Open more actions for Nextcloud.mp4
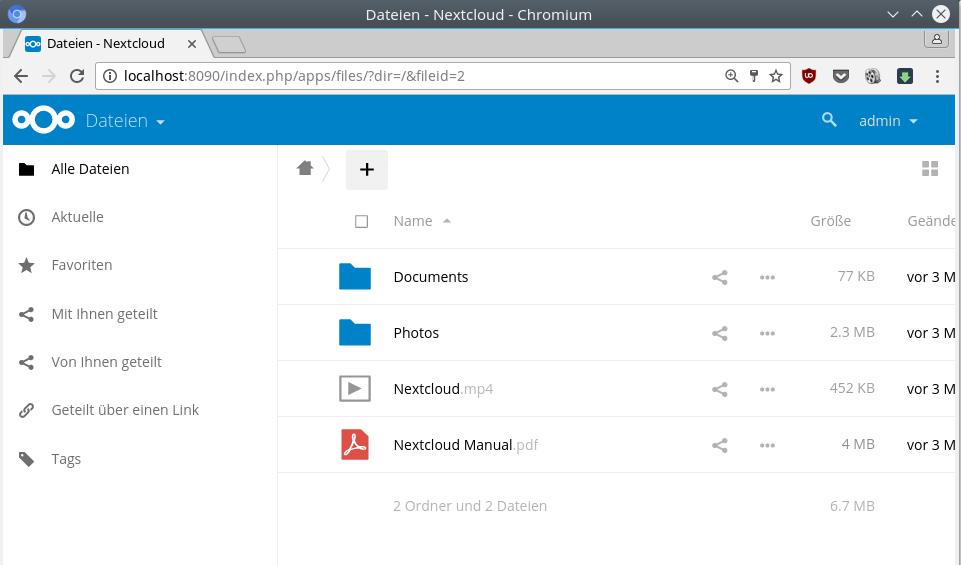The width and height of the screenshot is (961, 565). coord(767,389)
